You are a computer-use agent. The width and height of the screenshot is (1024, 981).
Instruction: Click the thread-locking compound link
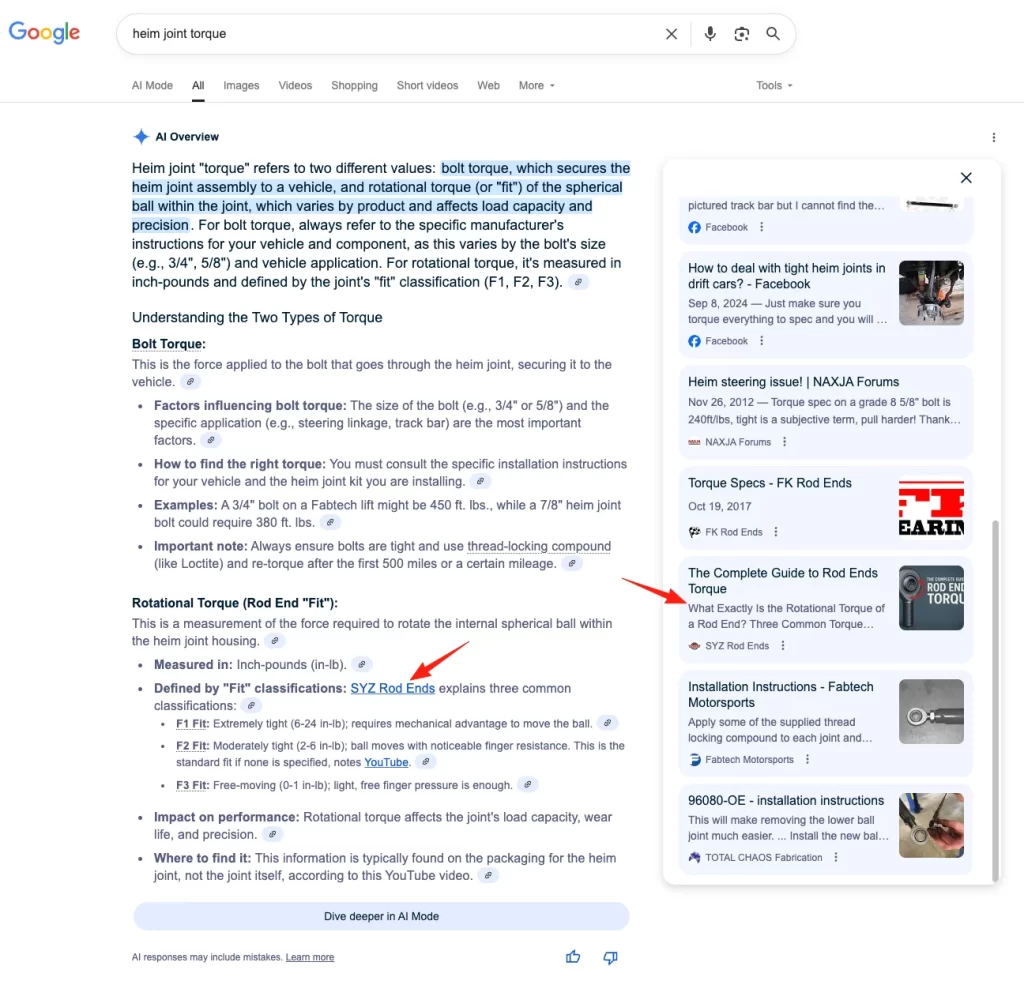[539, 546]
